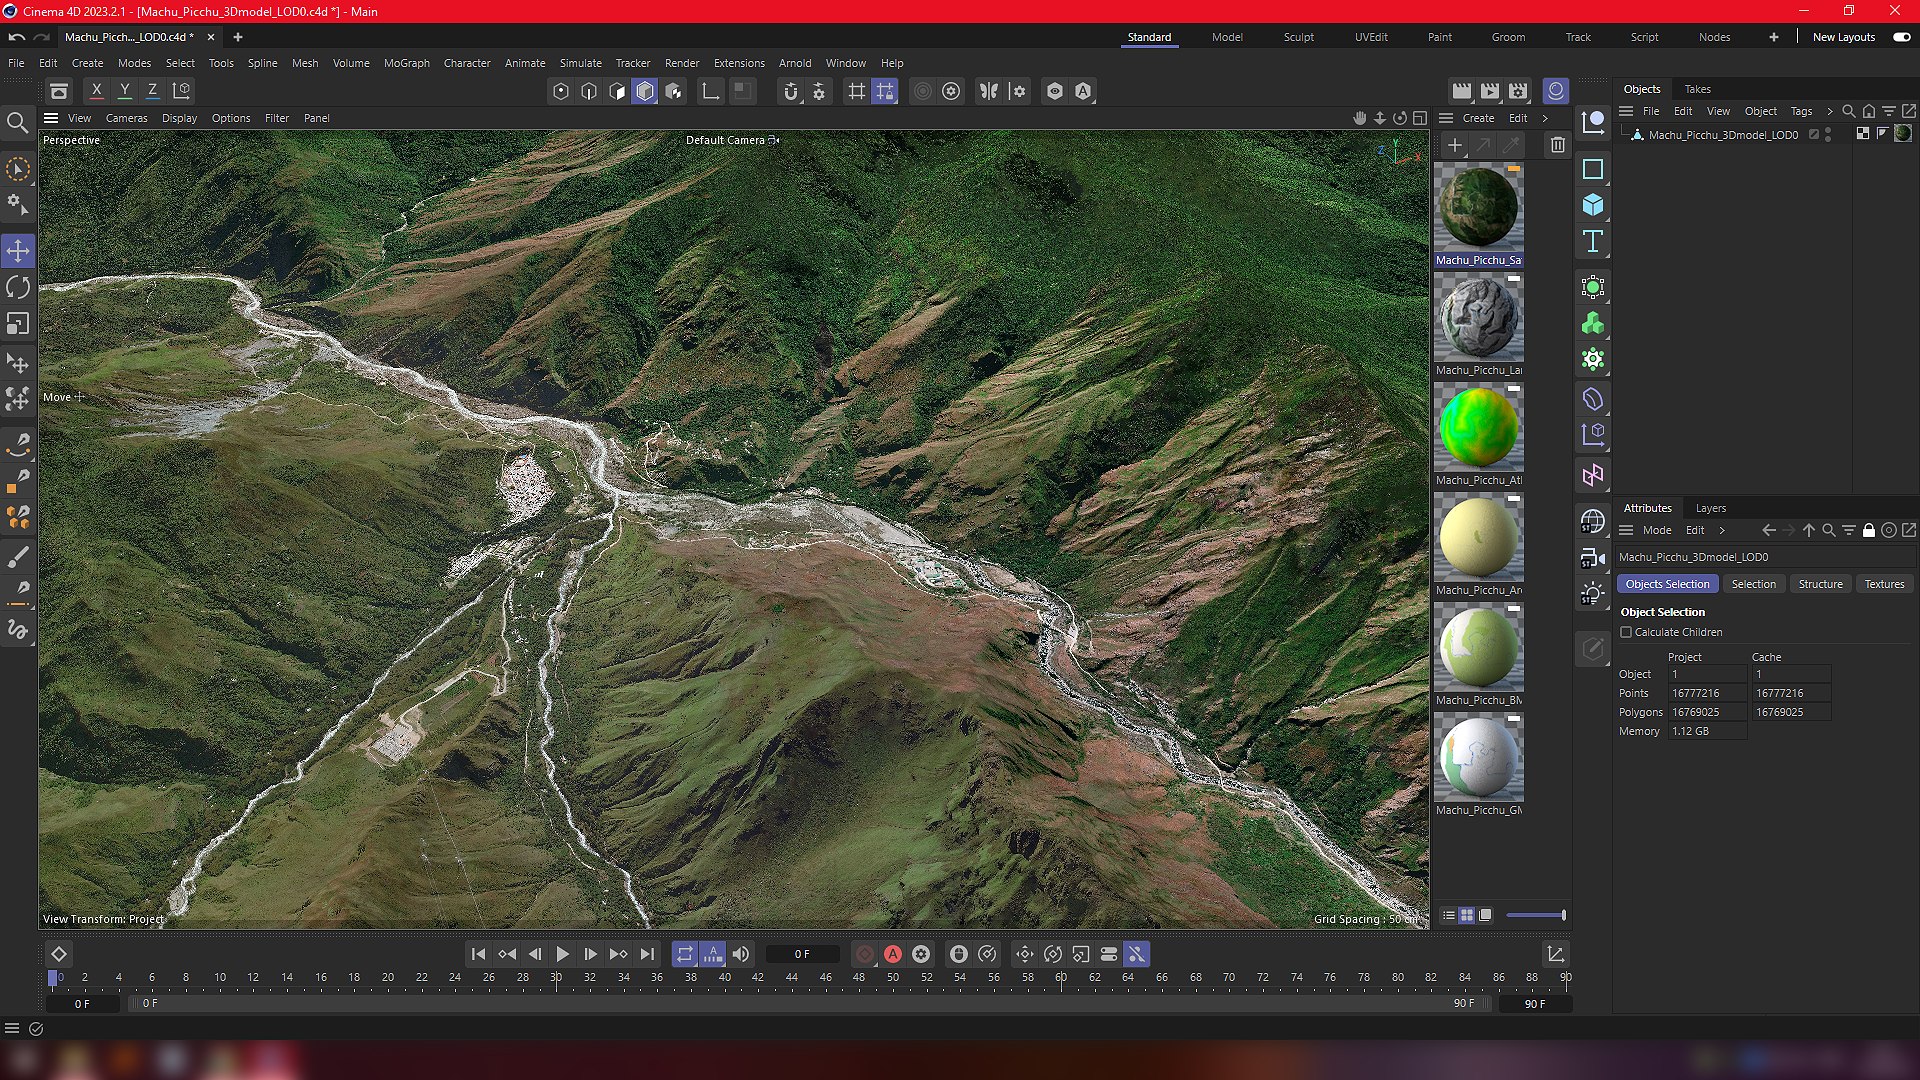This screenshot has width=1920, height=1080.
Task: Switch to the Sculpt layout tab
Action: click(x=1299, y=37)
